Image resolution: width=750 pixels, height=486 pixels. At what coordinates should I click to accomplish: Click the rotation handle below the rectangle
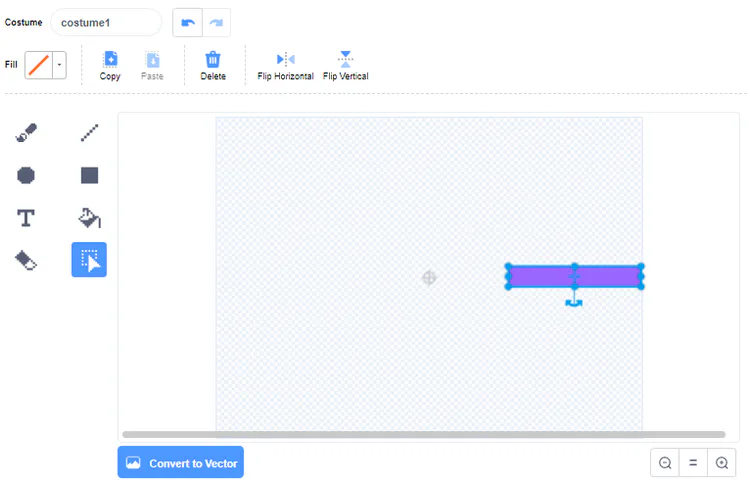574,302
